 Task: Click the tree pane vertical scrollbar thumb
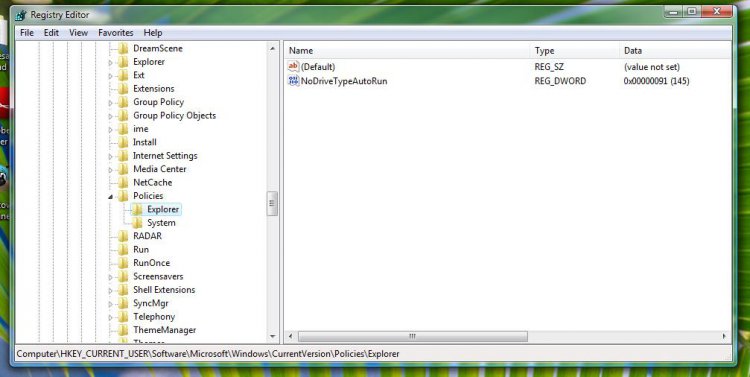(x=273, y=204)
